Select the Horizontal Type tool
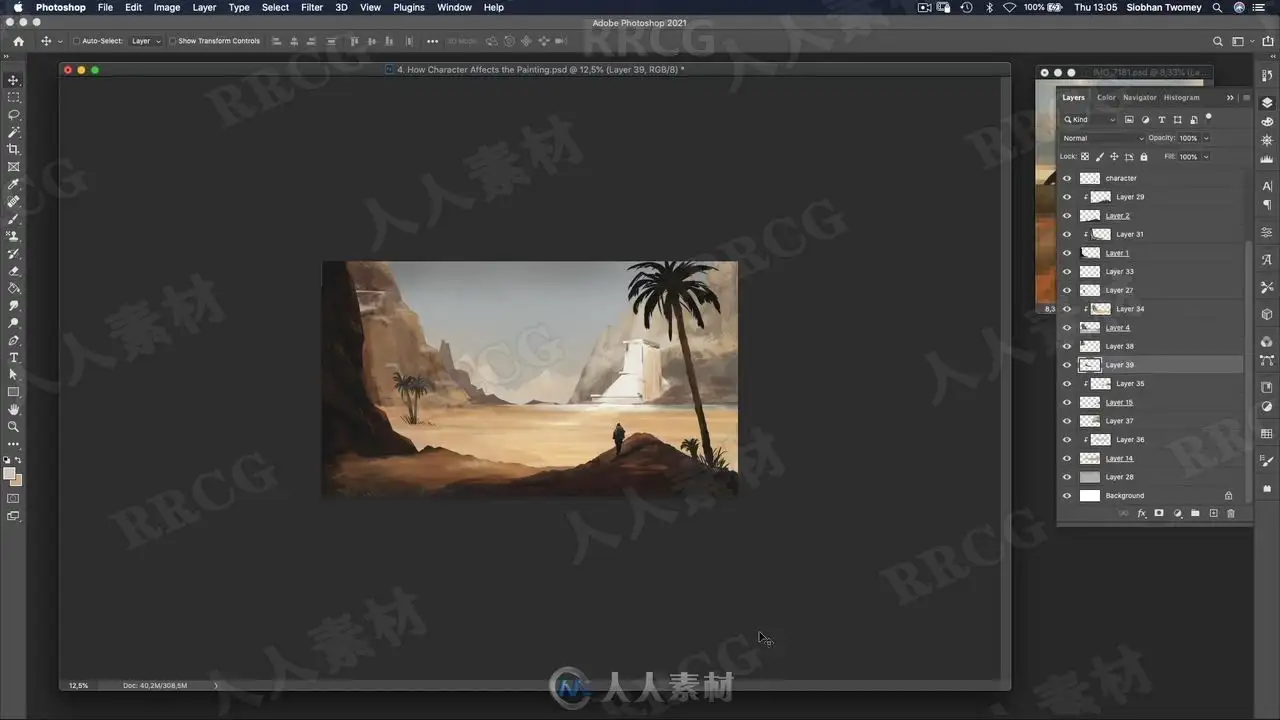Viewport: 1280px width, 720px height. click(13, 358)
